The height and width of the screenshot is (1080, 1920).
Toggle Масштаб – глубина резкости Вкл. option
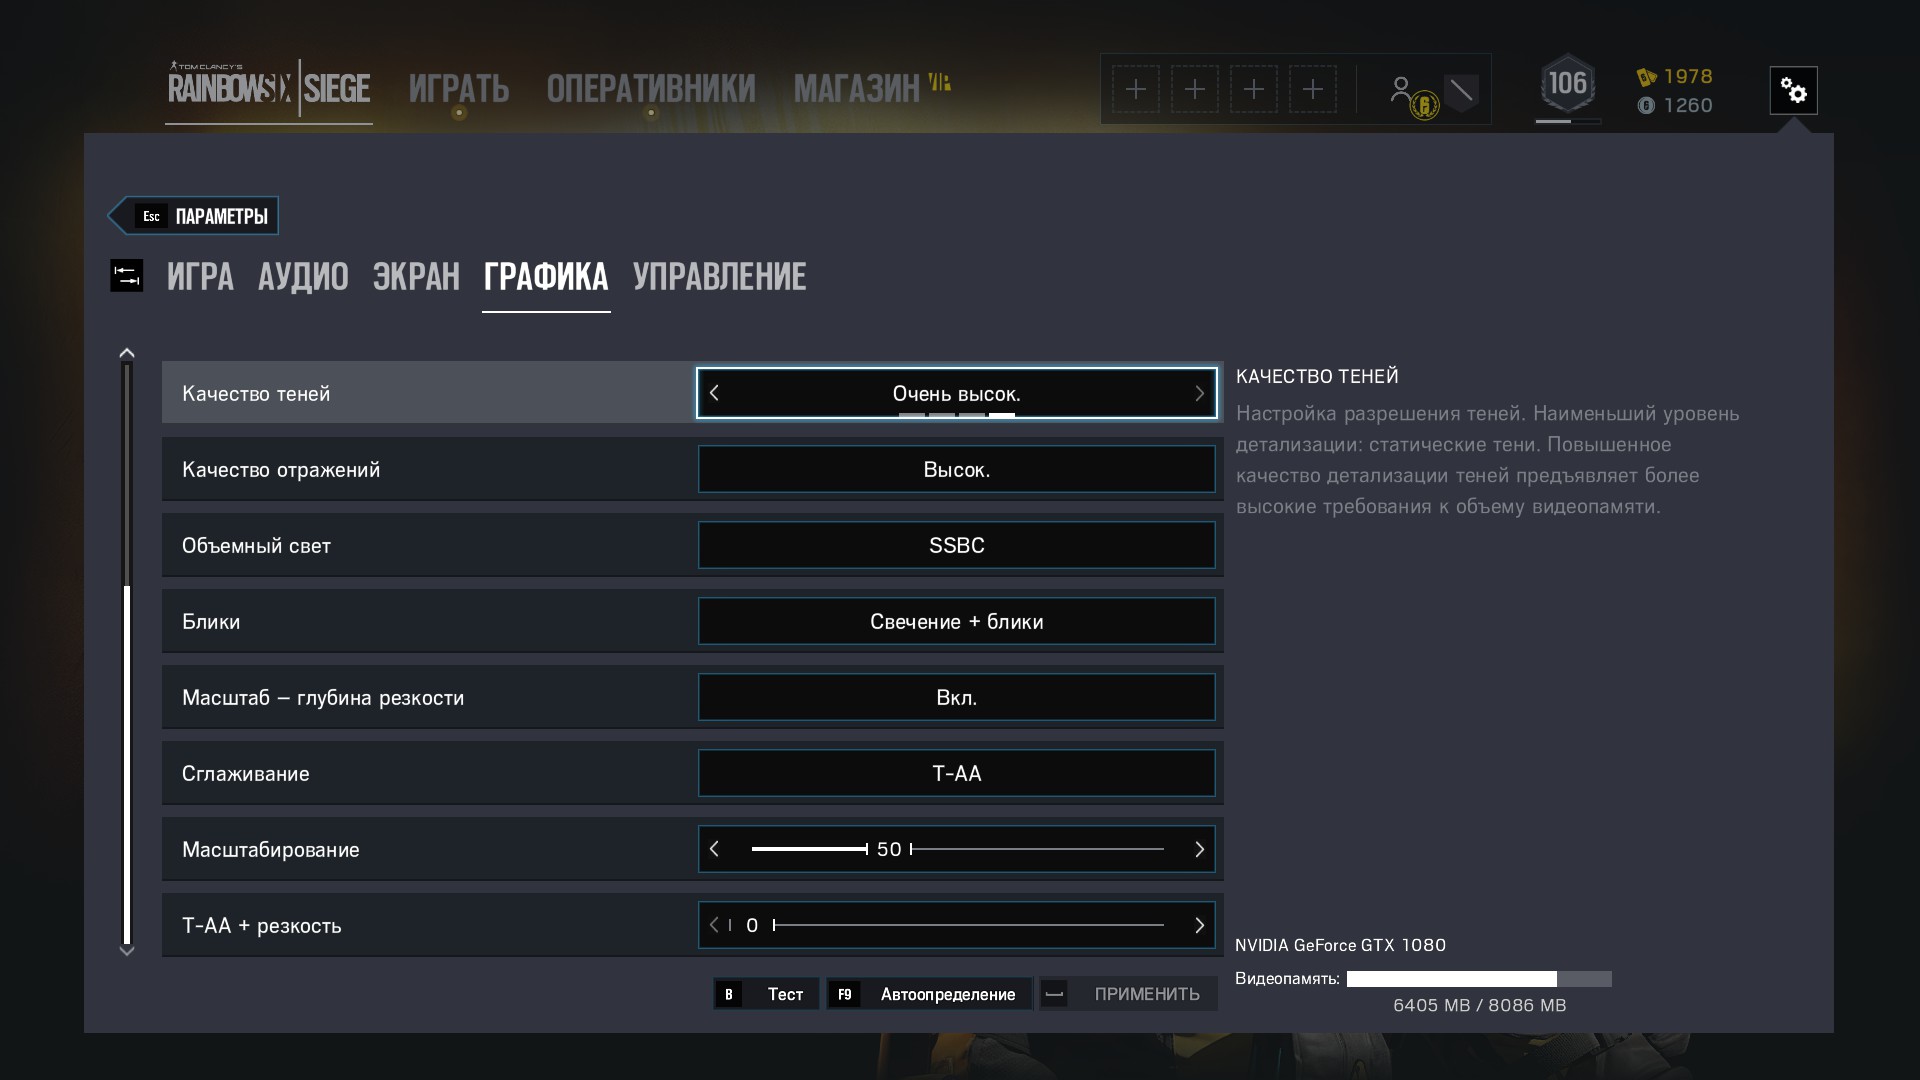(x=957, y=697)
